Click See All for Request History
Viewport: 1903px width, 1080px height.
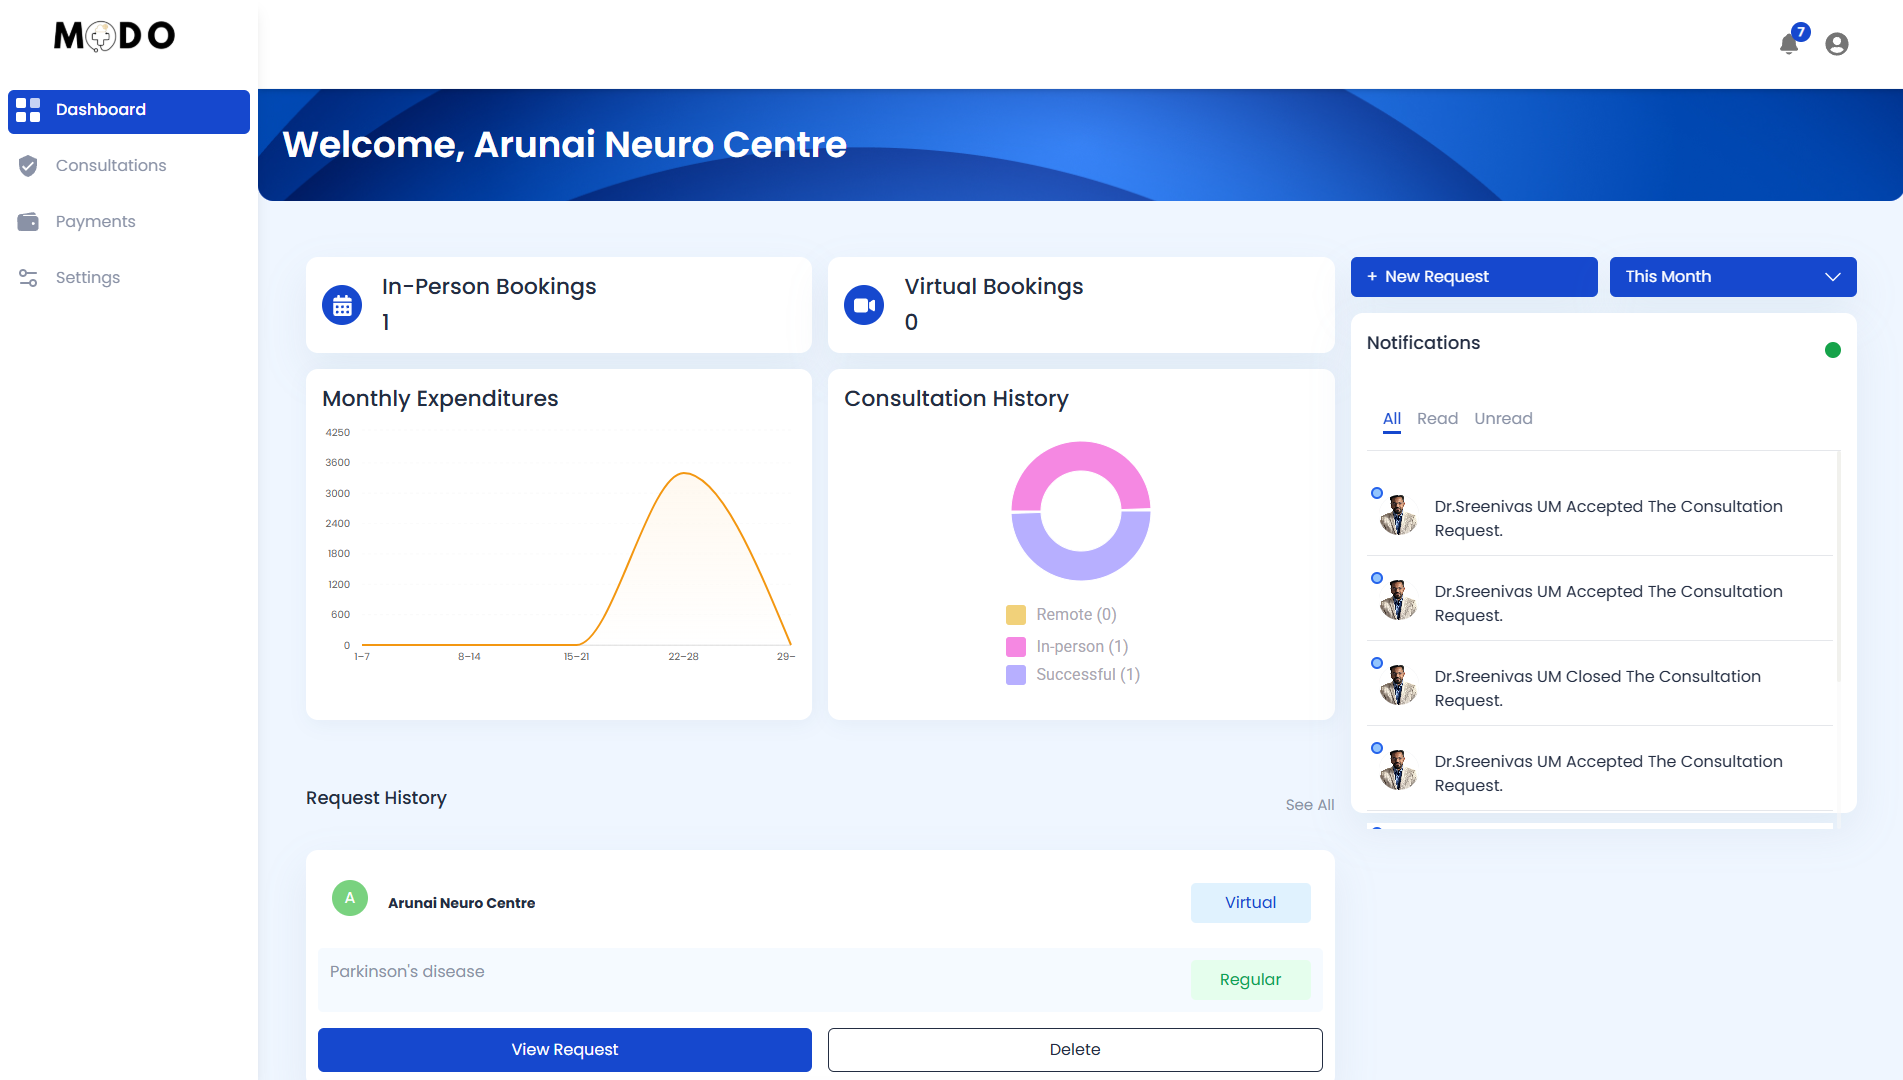(1309, 805)
